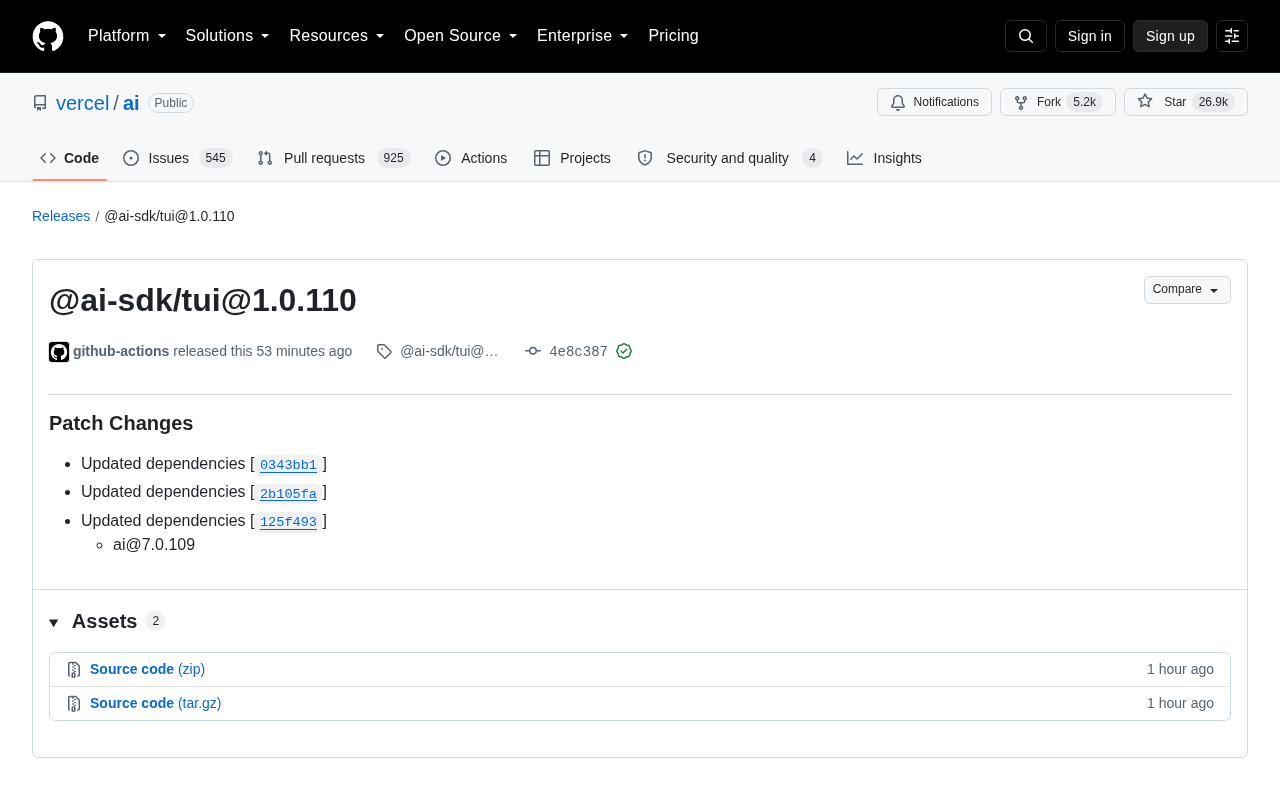Viewport: 1280px width, 800px height.
Task: Click the commit icon beside 4e8c387
Action: [x=533, y=351]
